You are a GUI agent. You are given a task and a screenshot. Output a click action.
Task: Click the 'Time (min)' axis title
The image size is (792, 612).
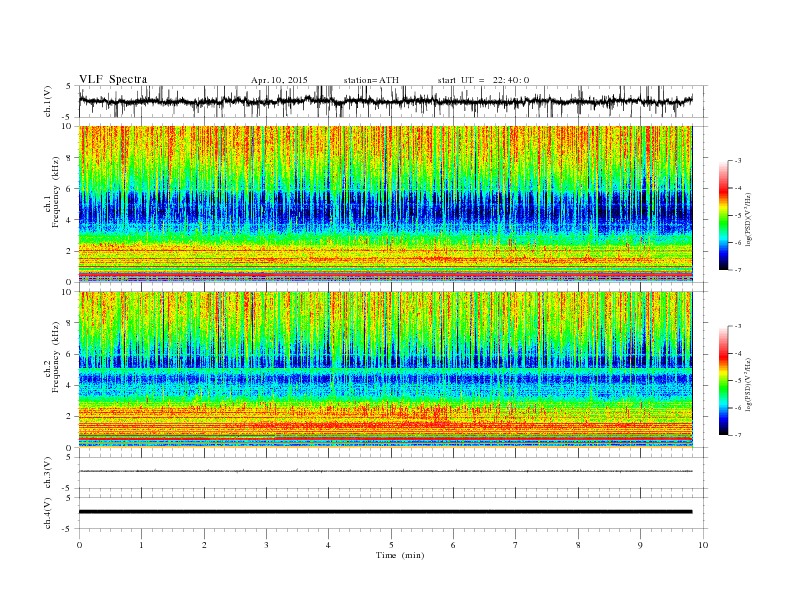tap(400, 555)
